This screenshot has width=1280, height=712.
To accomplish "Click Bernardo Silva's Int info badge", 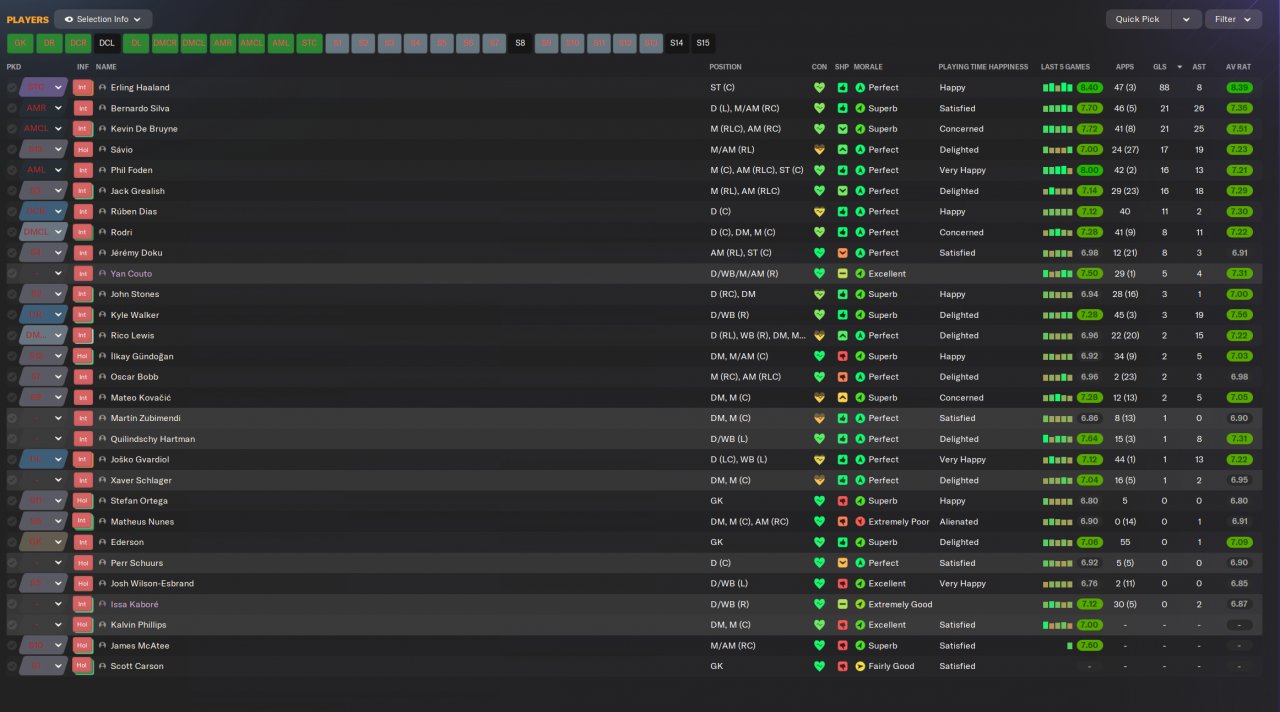I will (x=83, y=108).
